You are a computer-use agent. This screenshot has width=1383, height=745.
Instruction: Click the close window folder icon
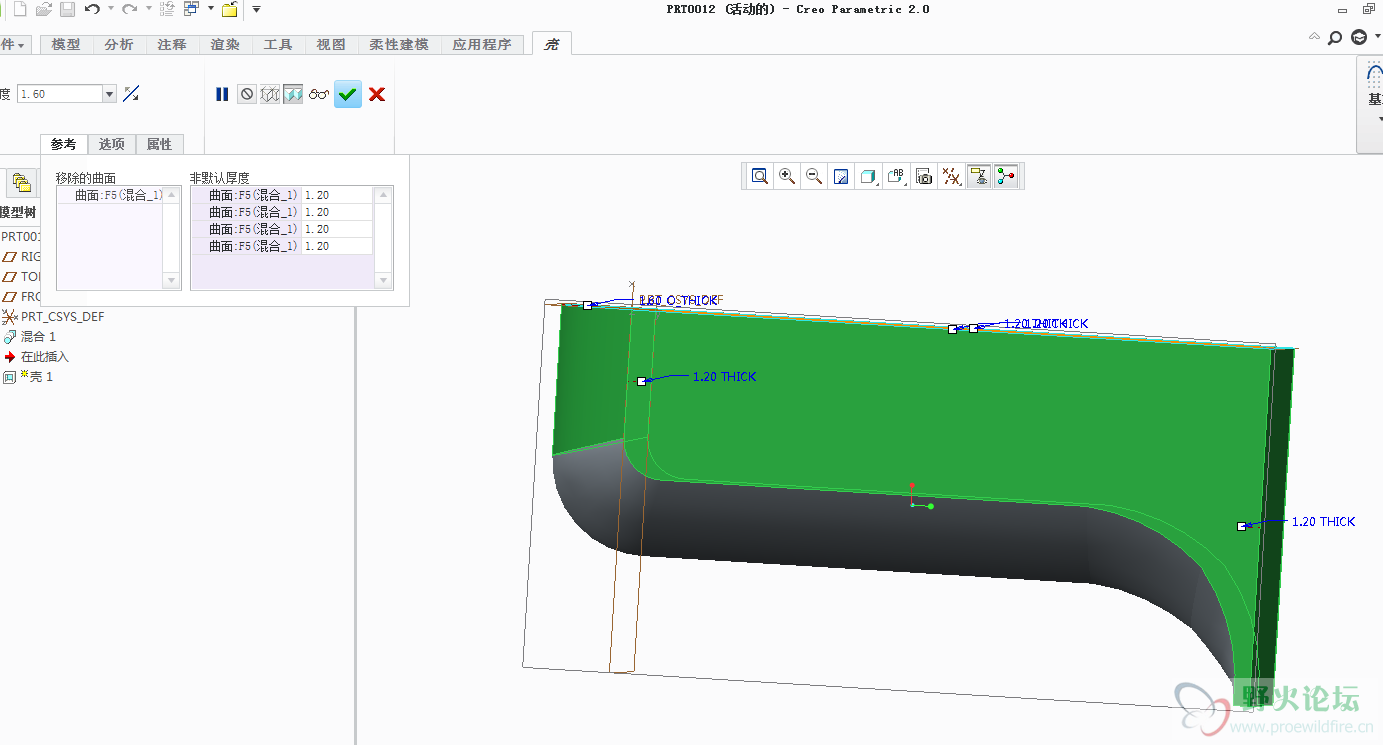pyautogui.click(x=229, y=9)
